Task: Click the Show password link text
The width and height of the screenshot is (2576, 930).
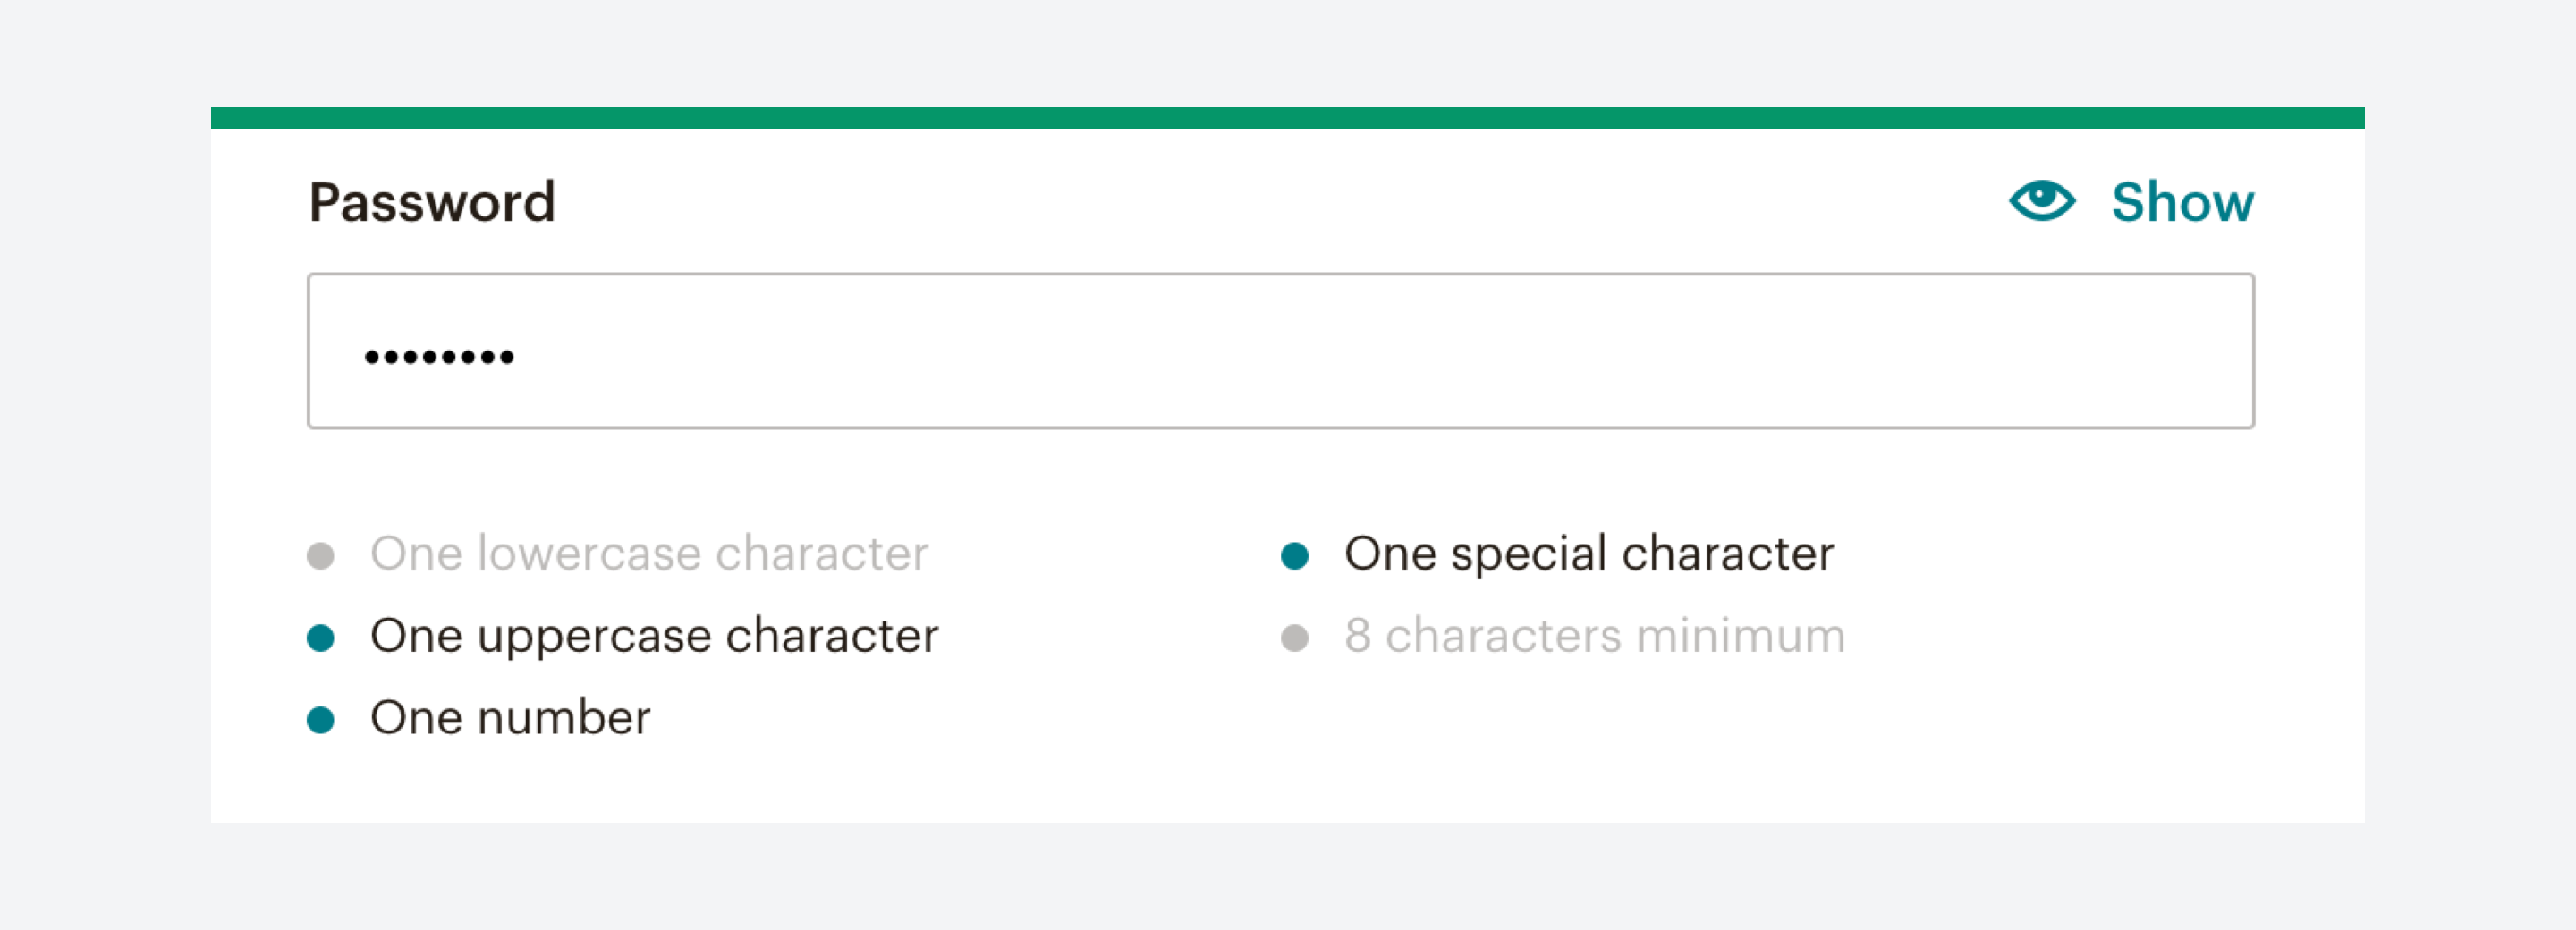Action: [2182, 202]
